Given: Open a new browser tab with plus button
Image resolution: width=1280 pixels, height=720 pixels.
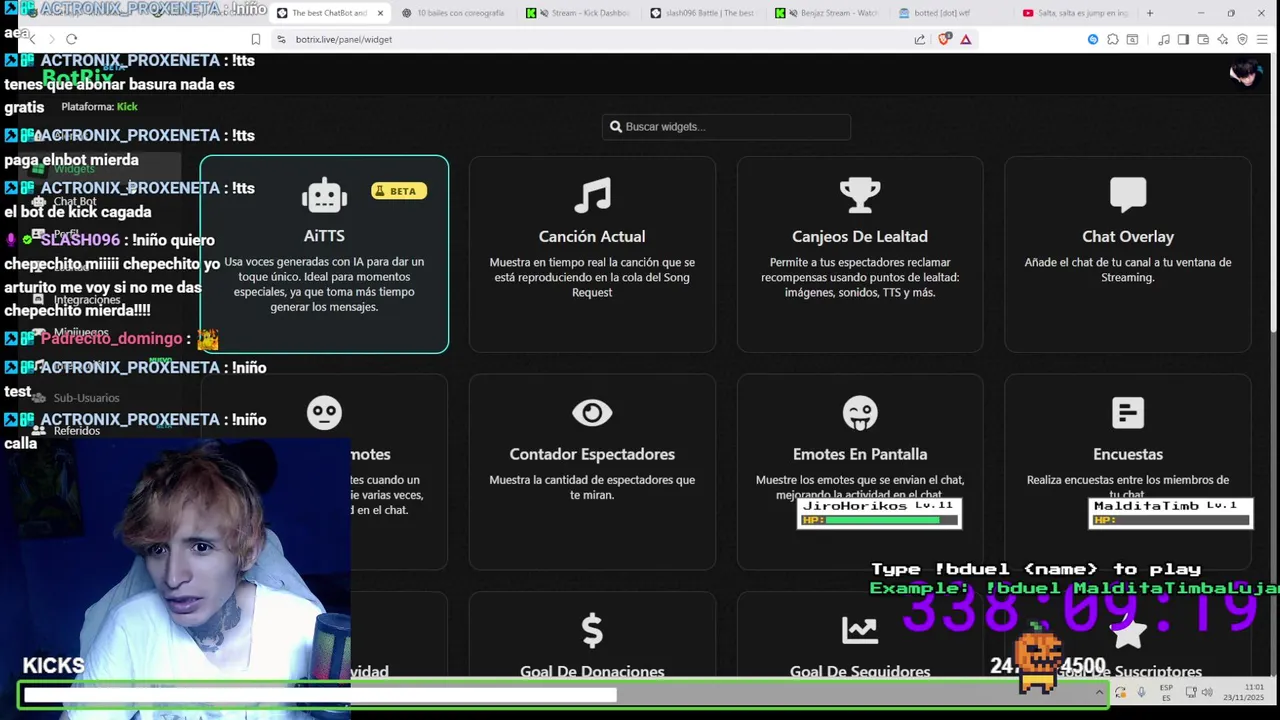Looking at the screenshot, I should 1150,13.
